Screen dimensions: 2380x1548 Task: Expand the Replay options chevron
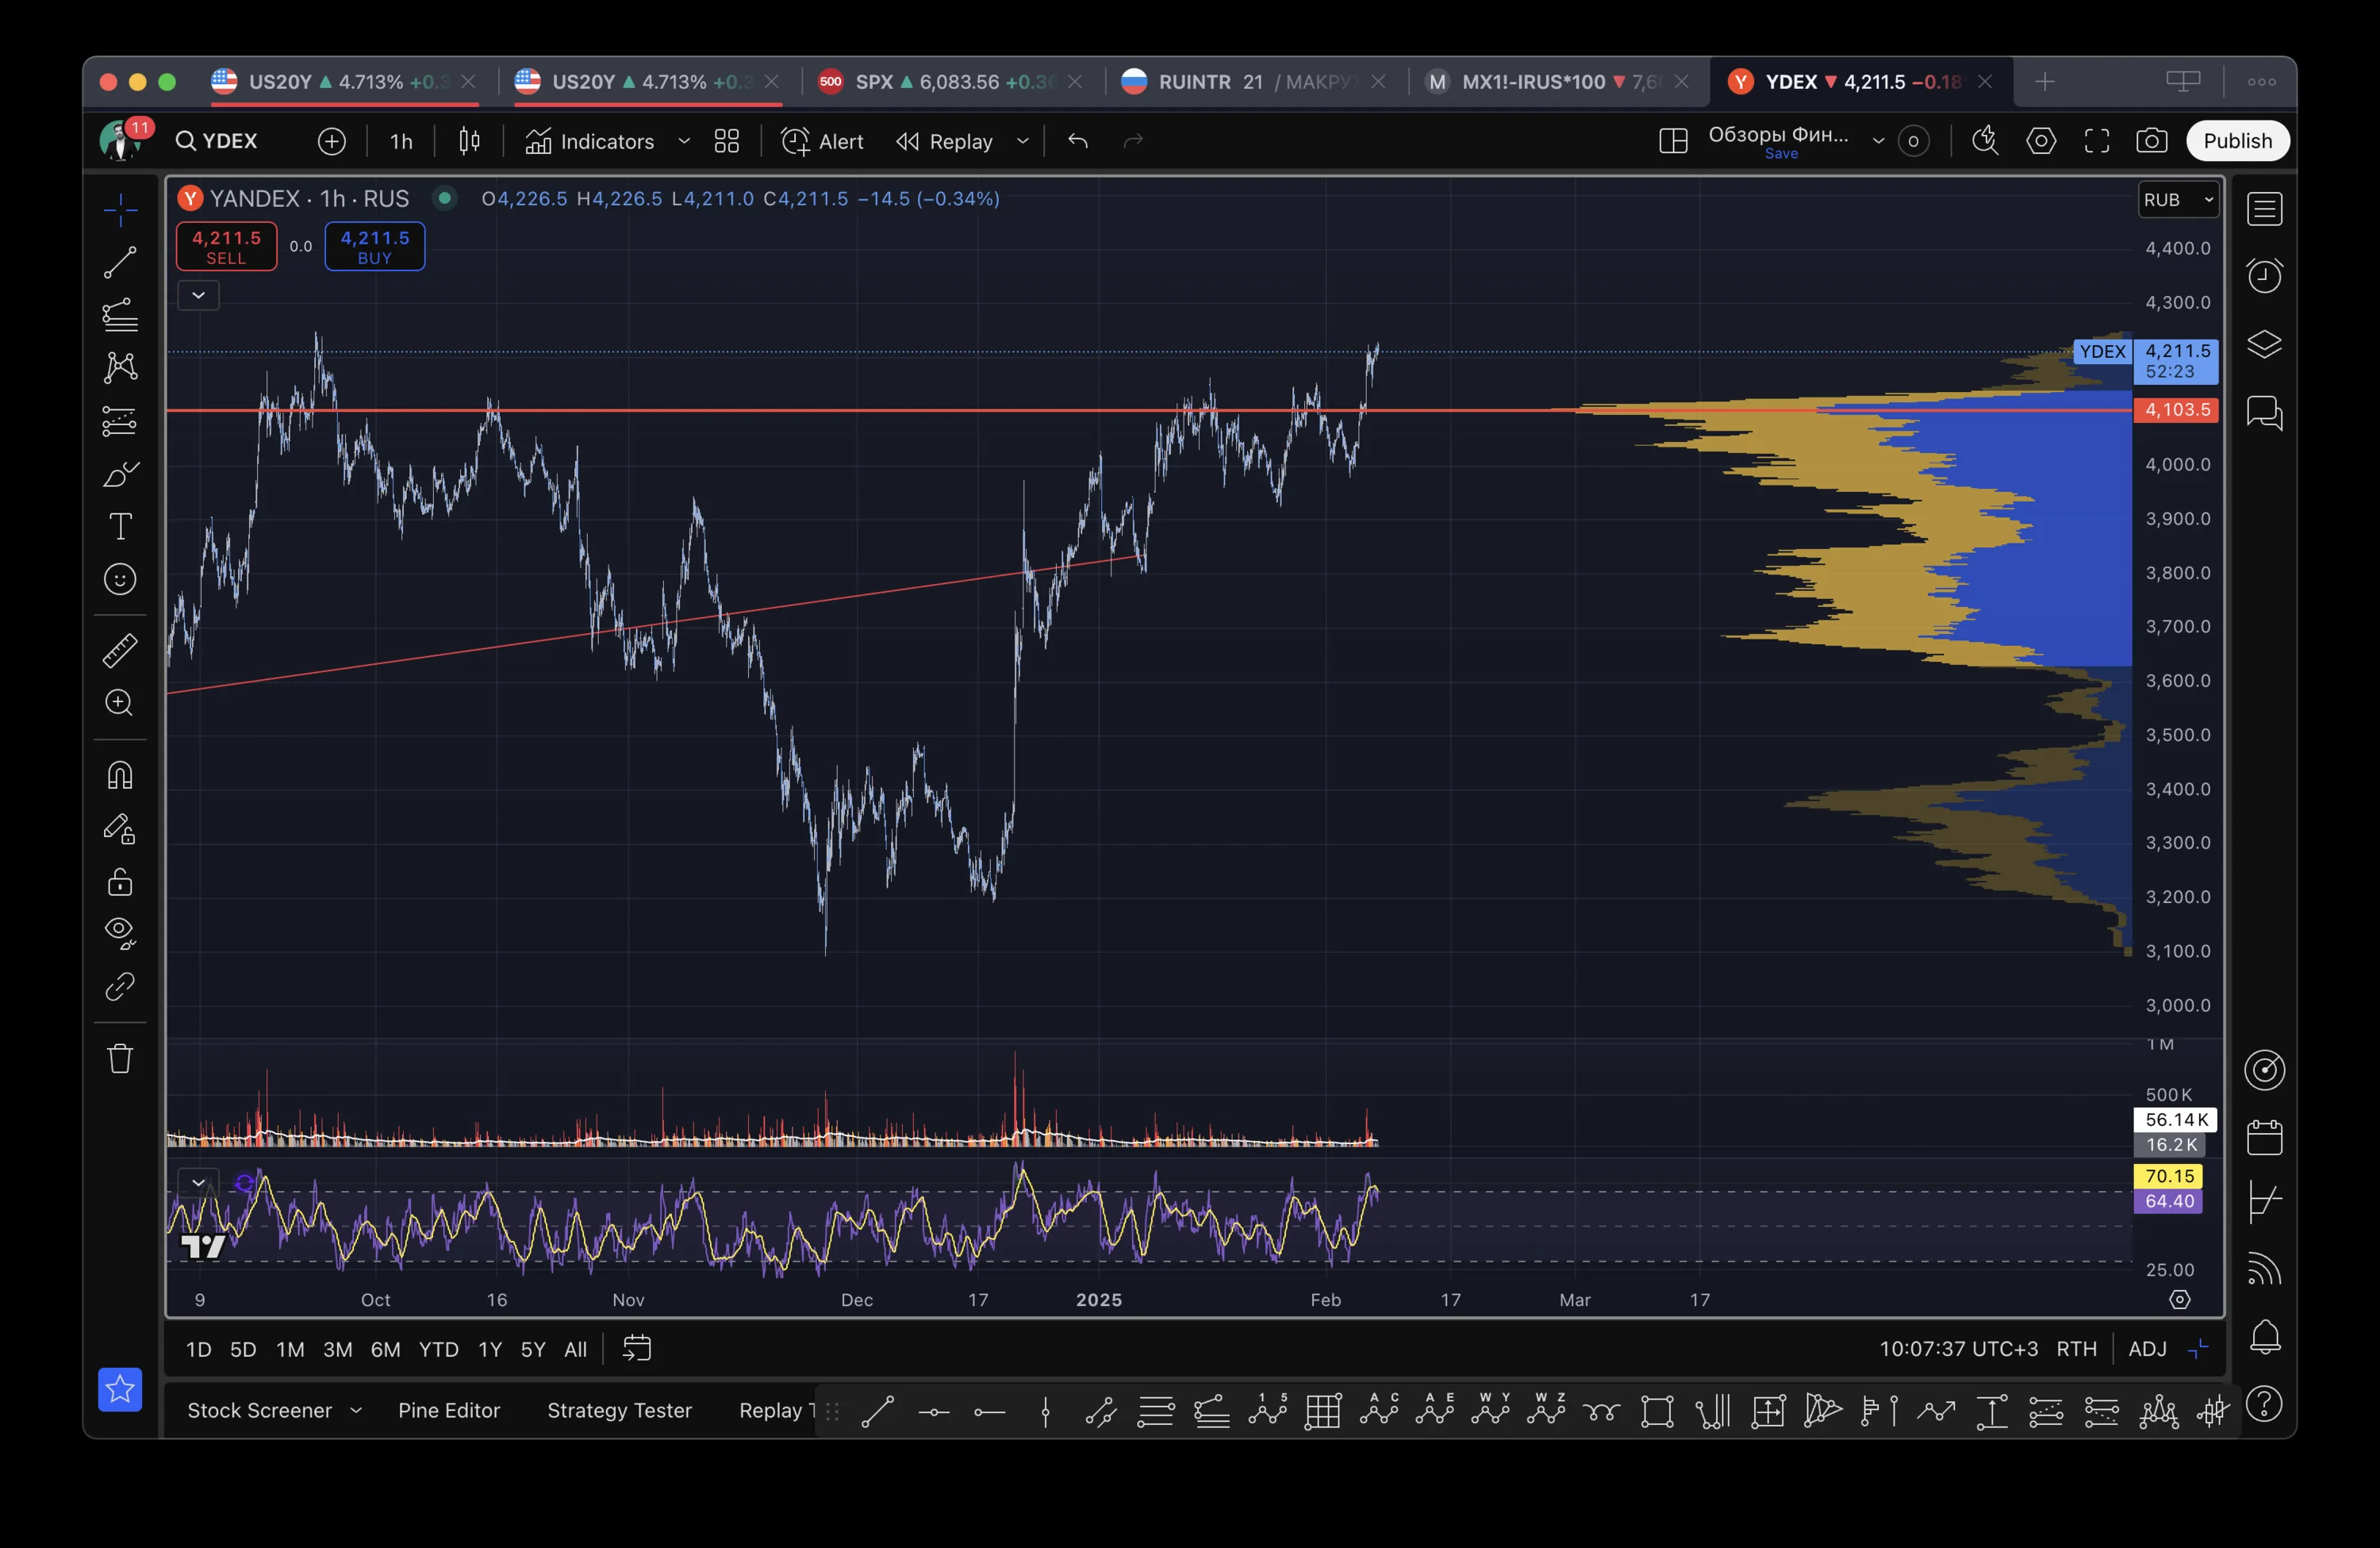(1022, 141)
